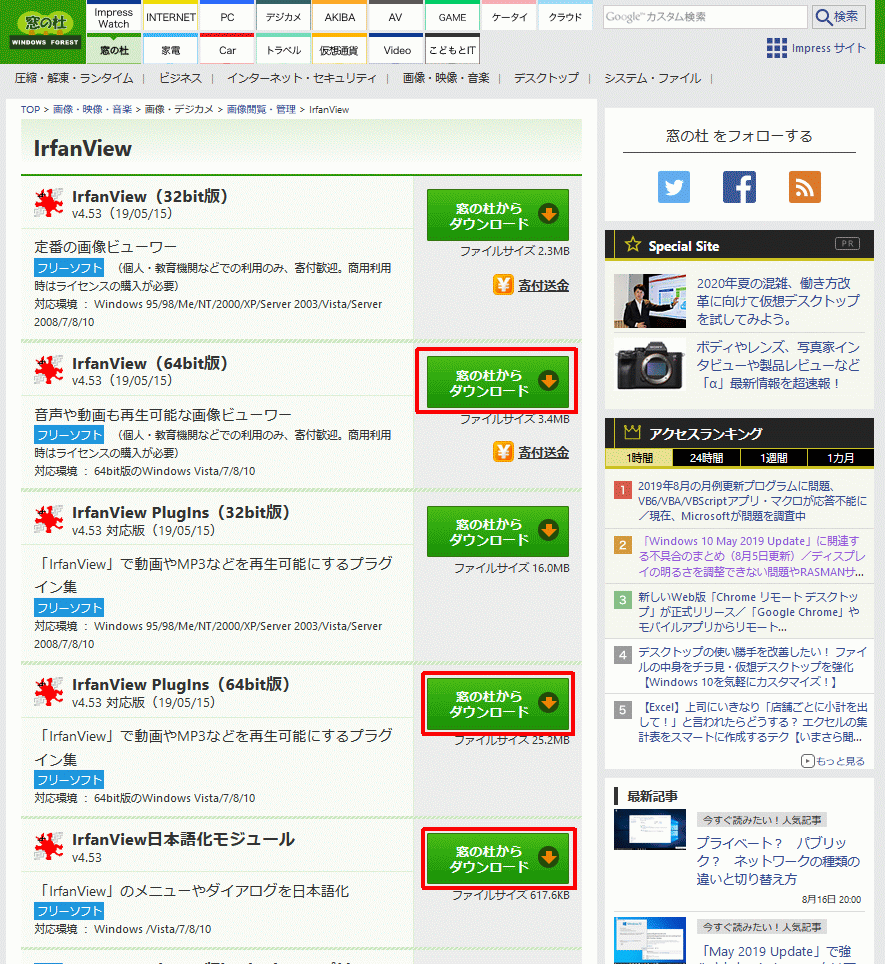Open the Twitter follow icon

click(674, 187)
